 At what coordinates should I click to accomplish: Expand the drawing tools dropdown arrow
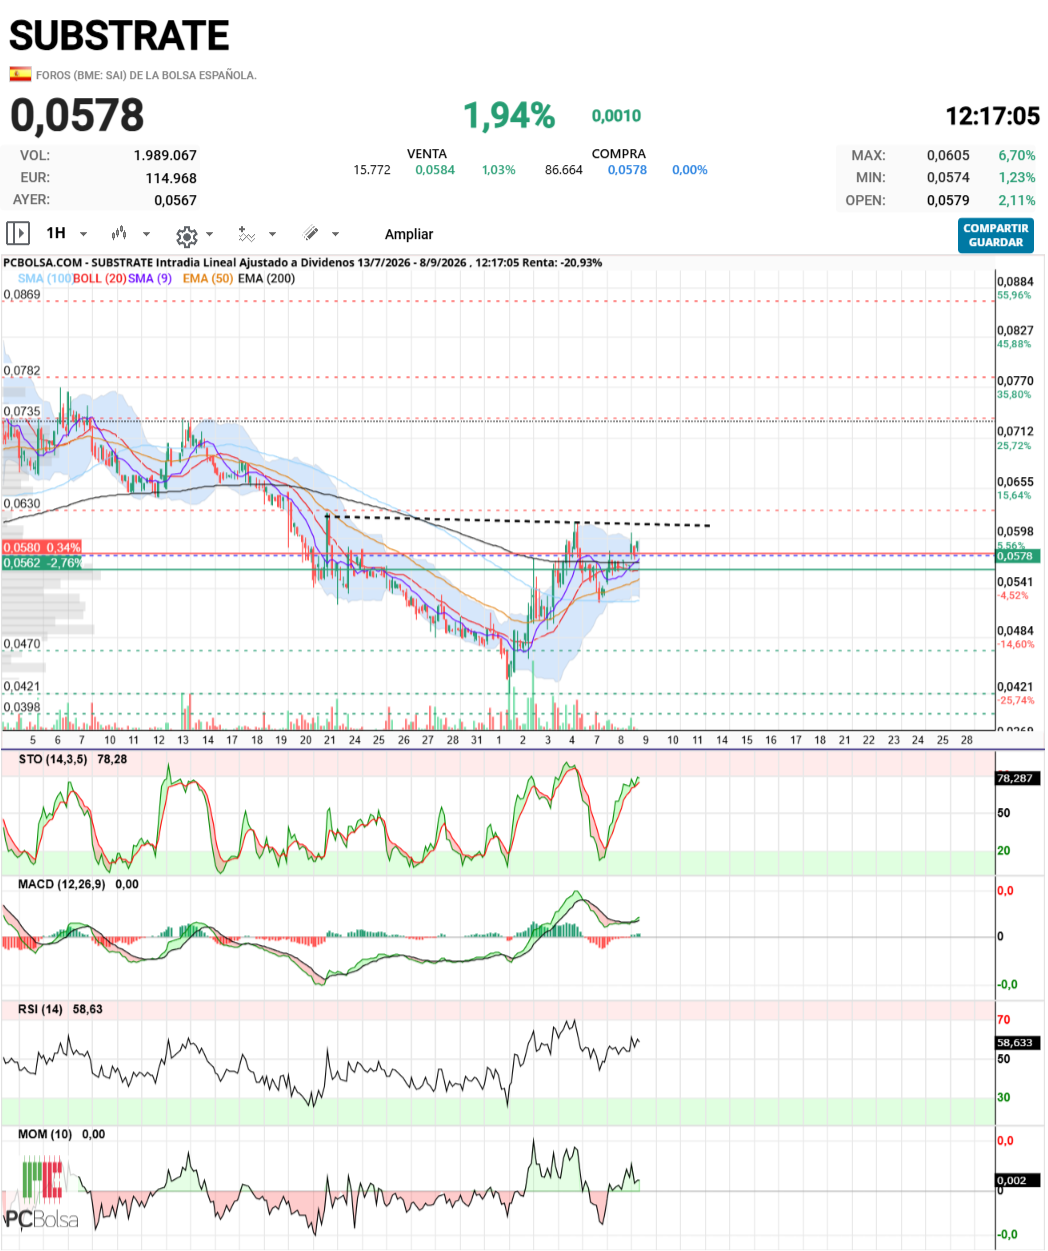point(335,234)
